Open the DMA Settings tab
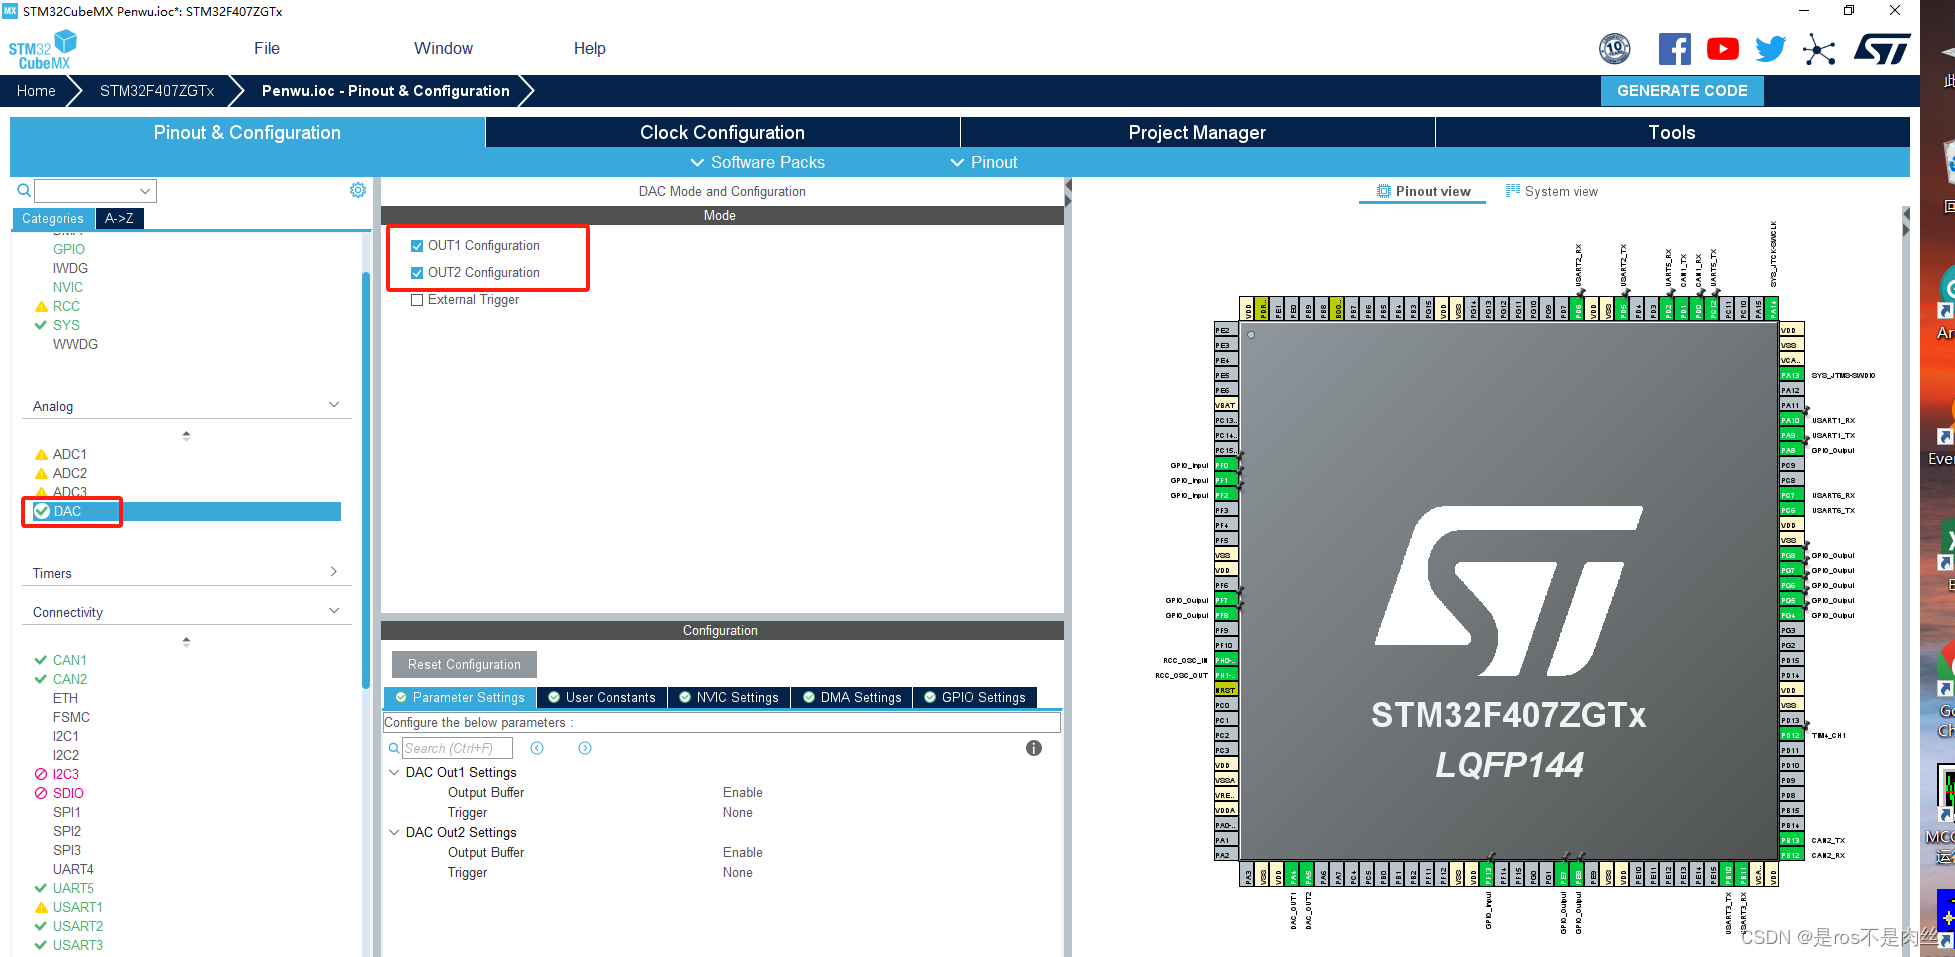The width and height of the screenshot is (1955, 957). click(x=851, y=697)
